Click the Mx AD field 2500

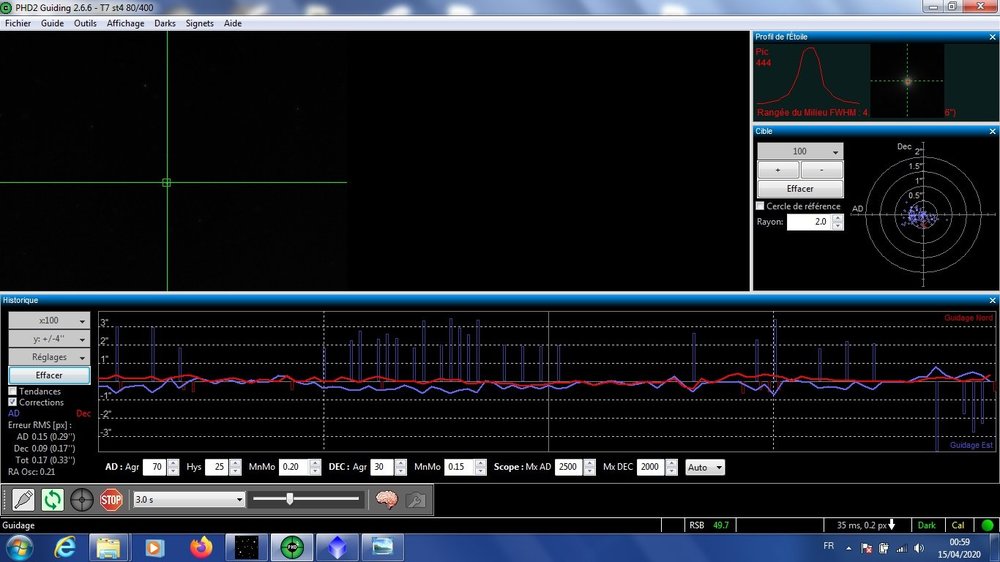[x=569, y=467]
